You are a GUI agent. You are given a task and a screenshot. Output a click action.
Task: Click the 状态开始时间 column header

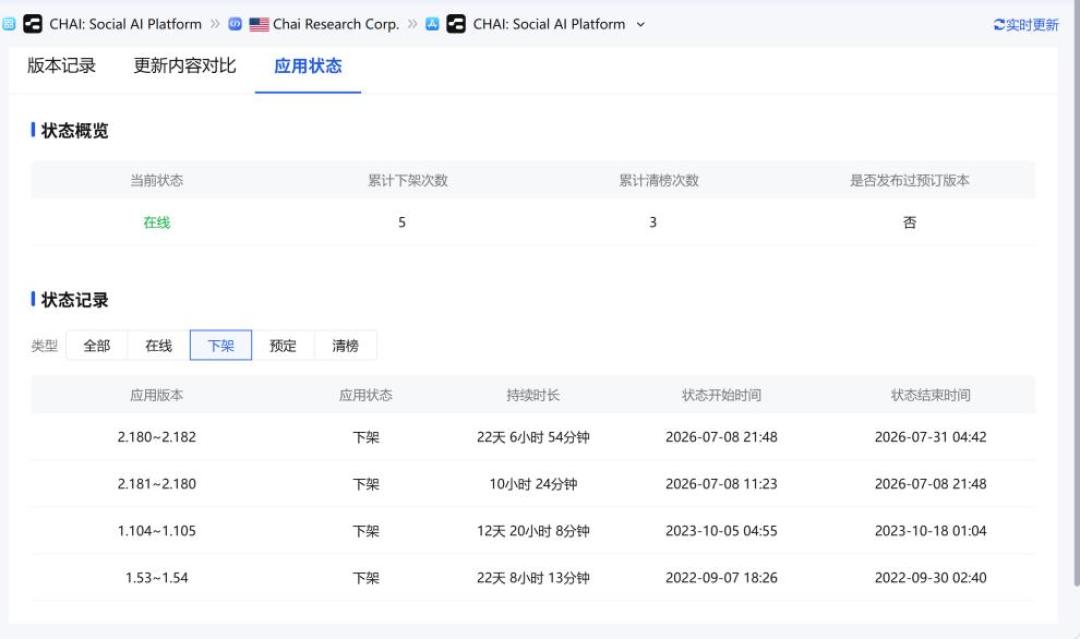(721, 395)
